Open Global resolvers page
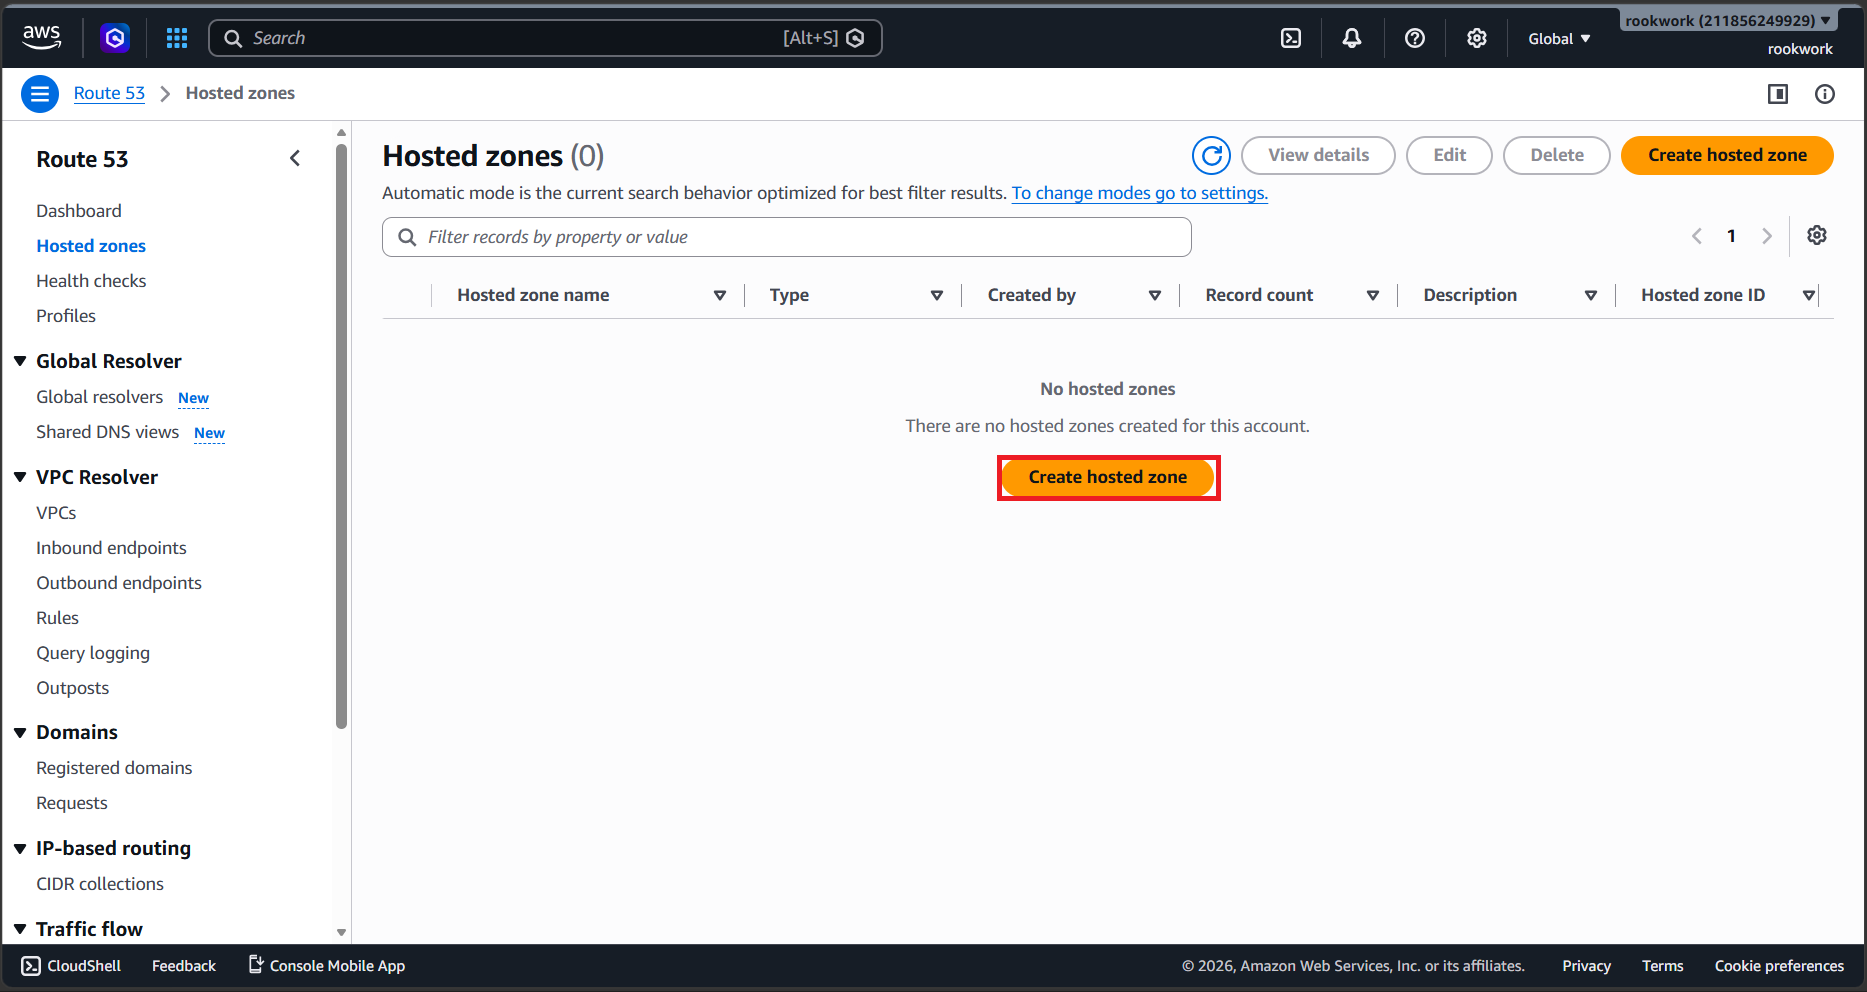 point(99,397)
